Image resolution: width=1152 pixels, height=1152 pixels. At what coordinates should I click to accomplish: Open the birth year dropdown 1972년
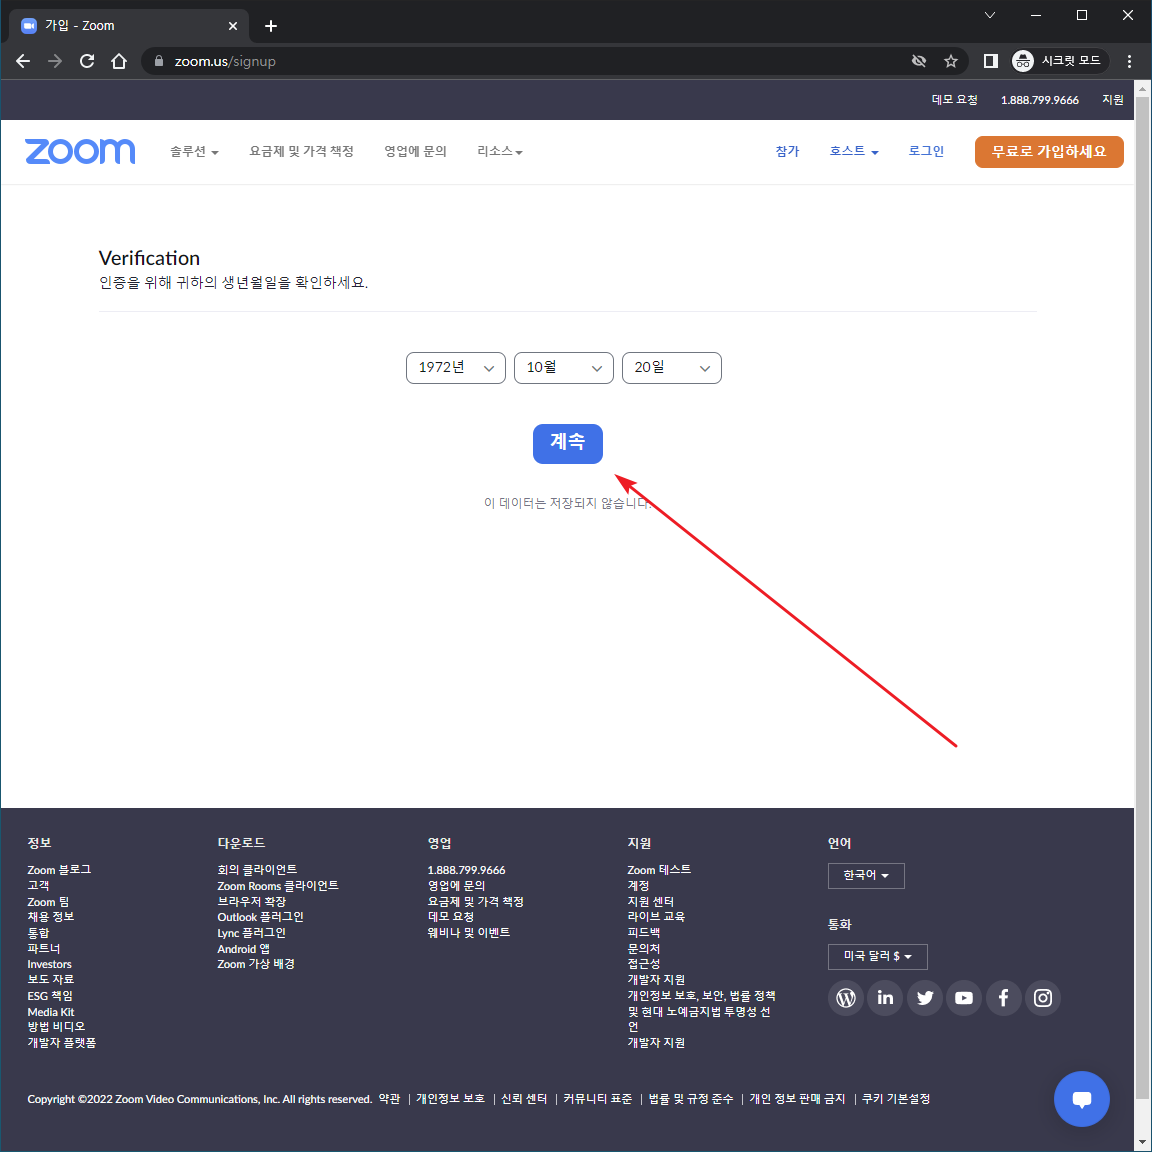pyautogui.click(x=456, y=368)
